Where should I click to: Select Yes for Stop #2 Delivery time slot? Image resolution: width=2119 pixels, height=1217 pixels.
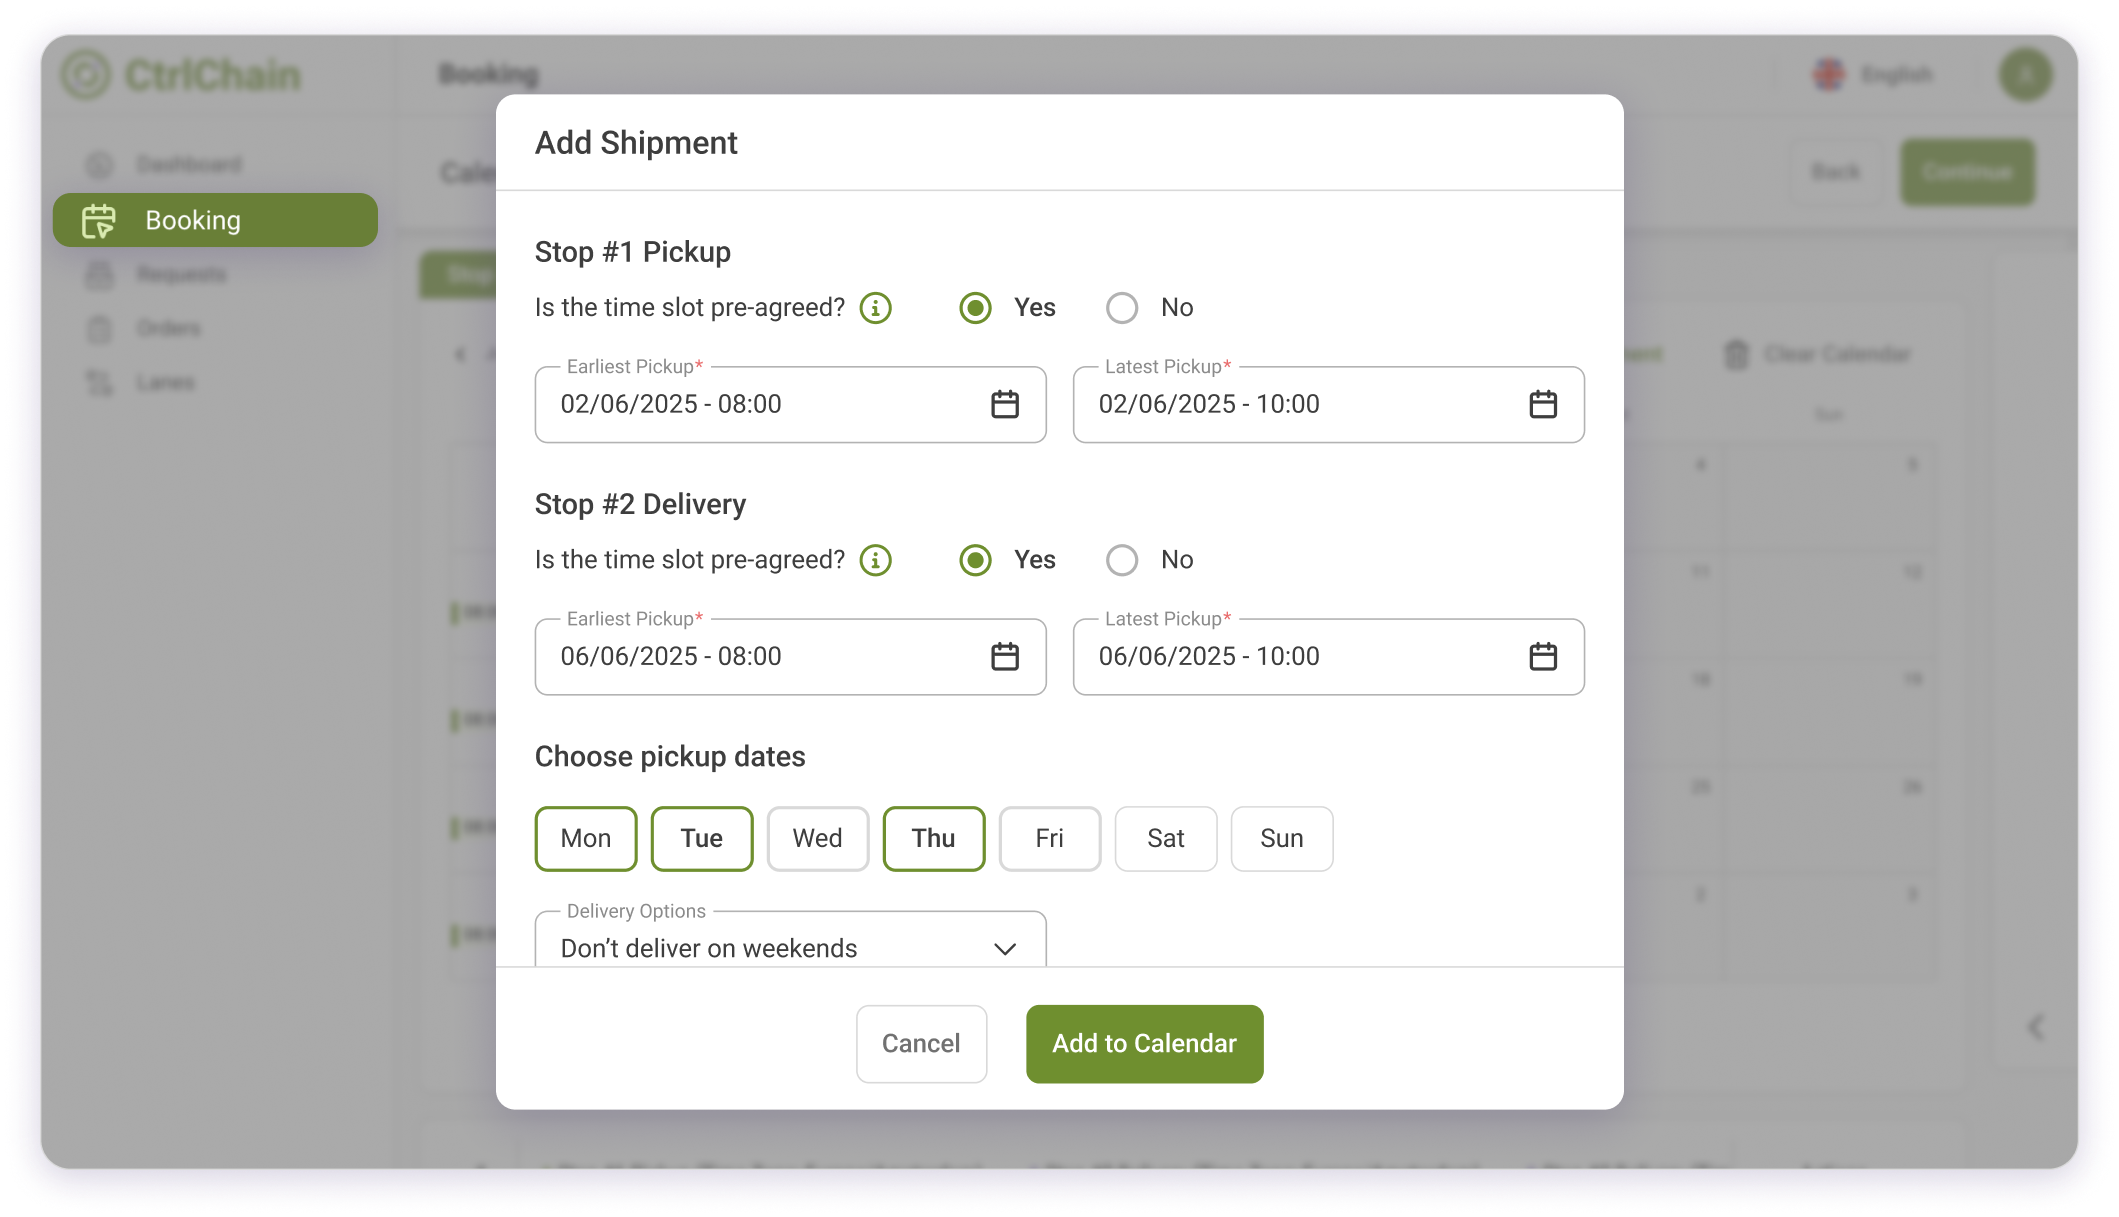coord(976,560)
